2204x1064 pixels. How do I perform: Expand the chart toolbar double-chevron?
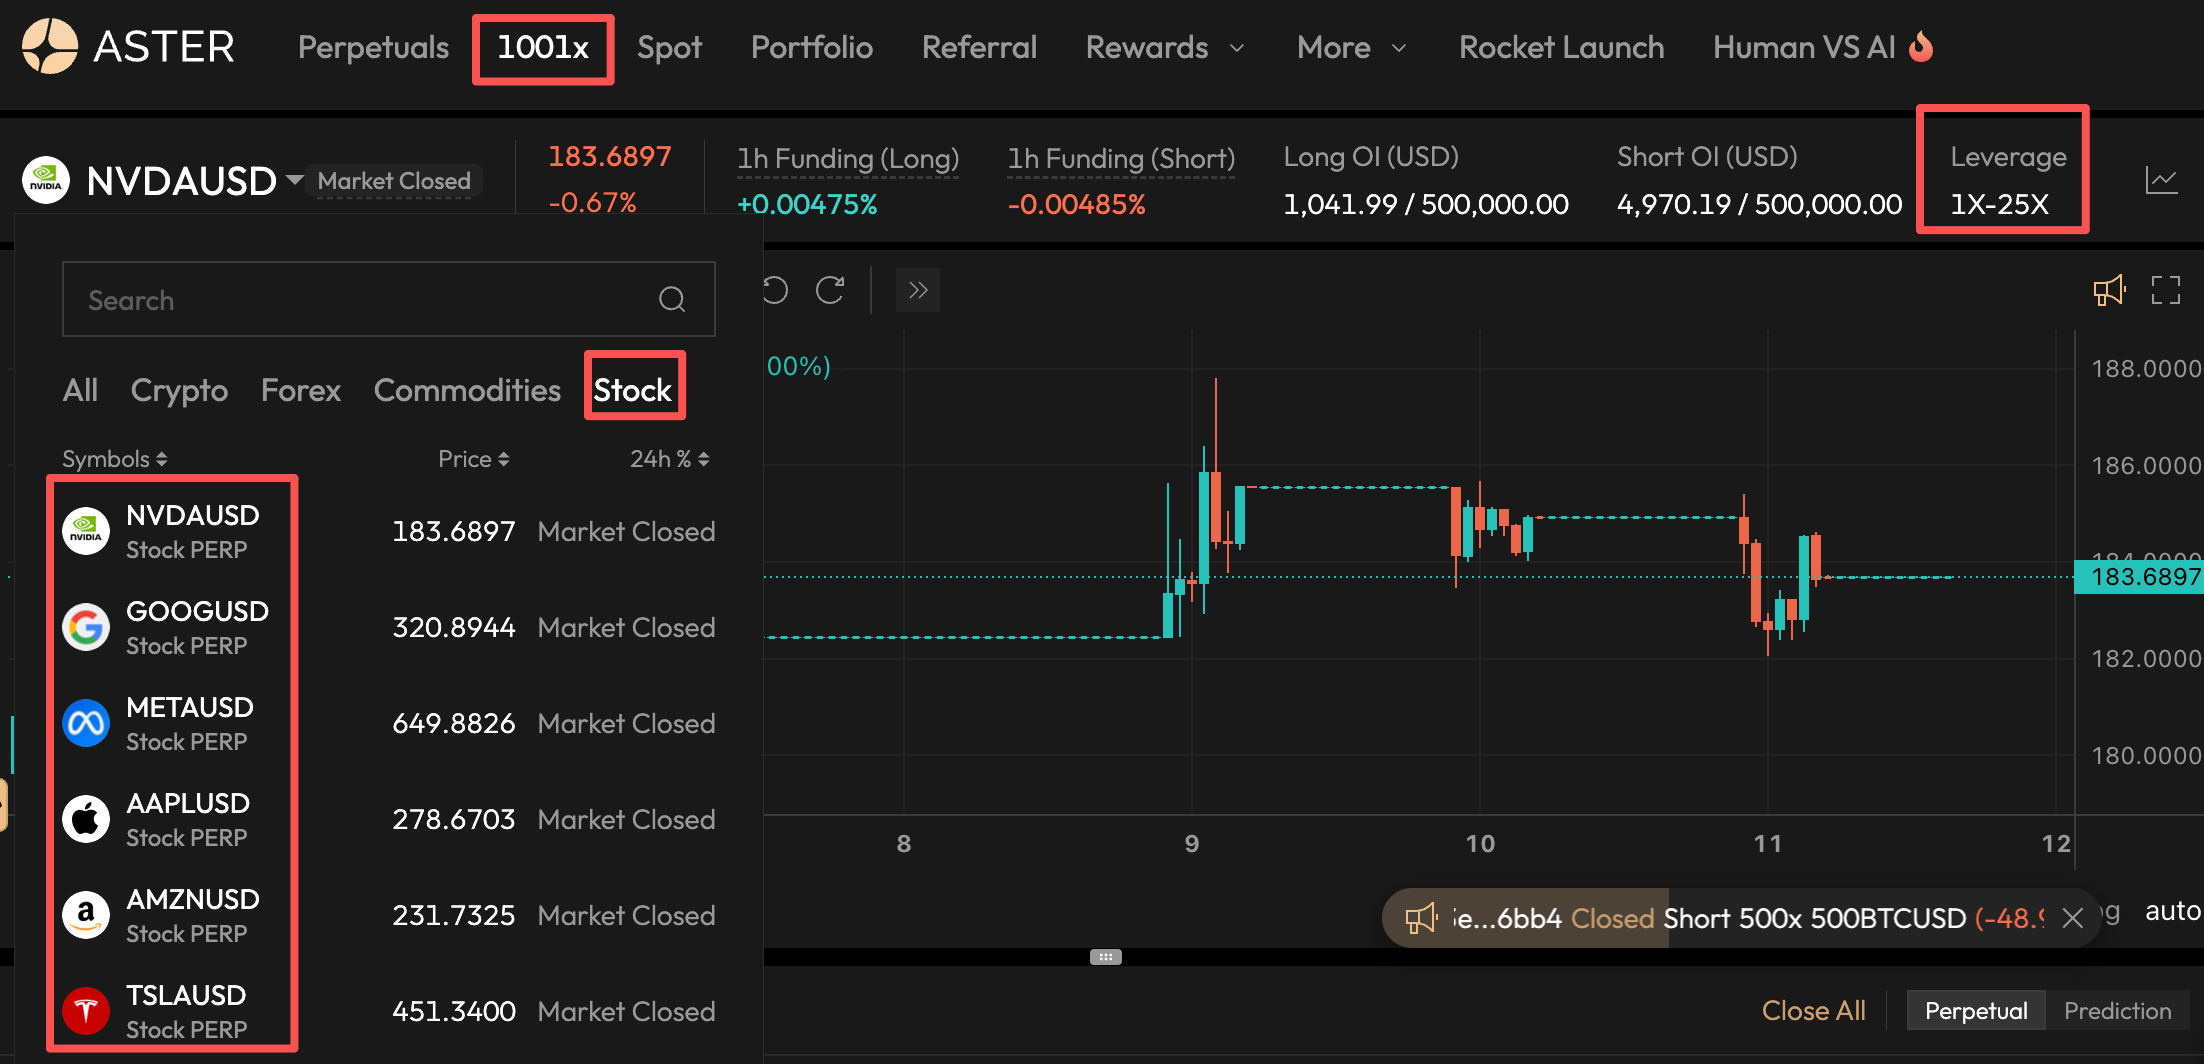(x=917, y=290)
